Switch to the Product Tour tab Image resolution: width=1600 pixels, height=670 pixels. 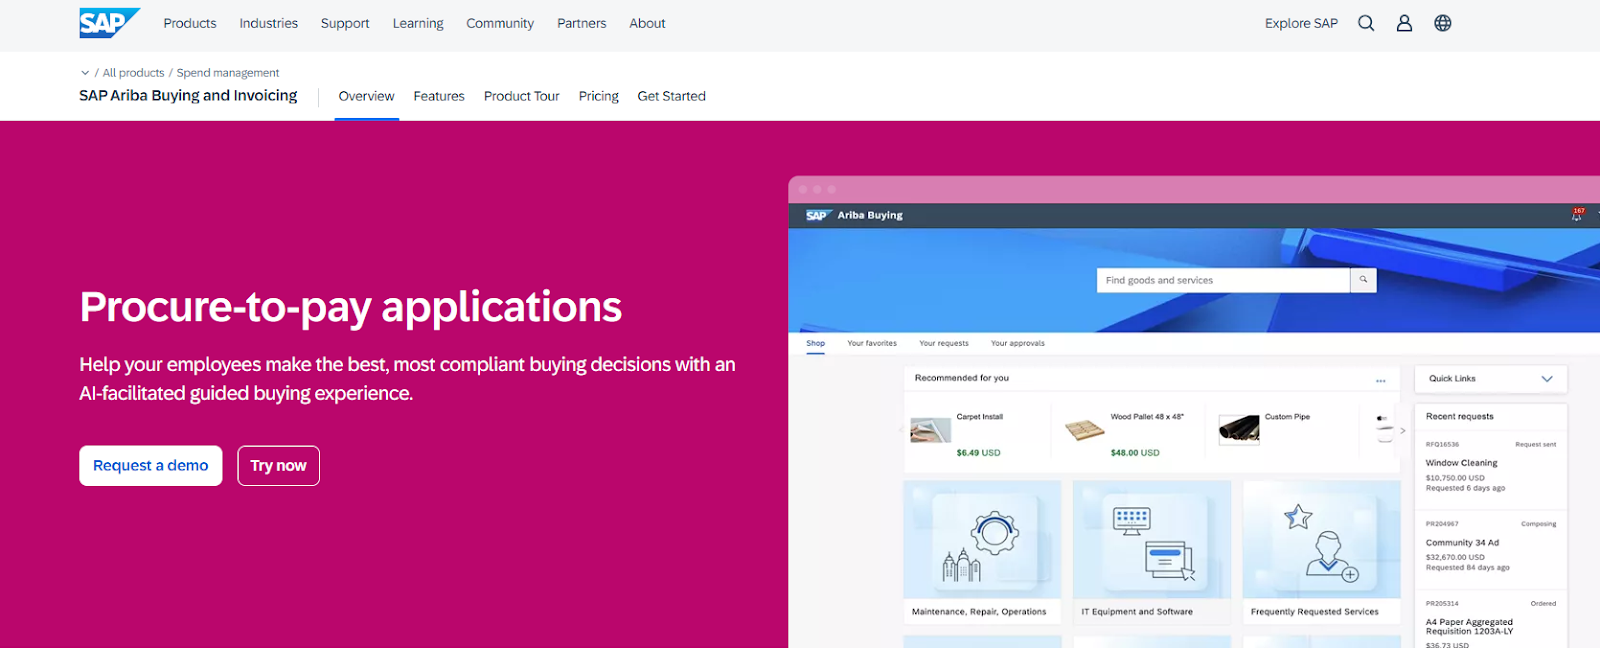pyautogui.click(x=522, y=96)
